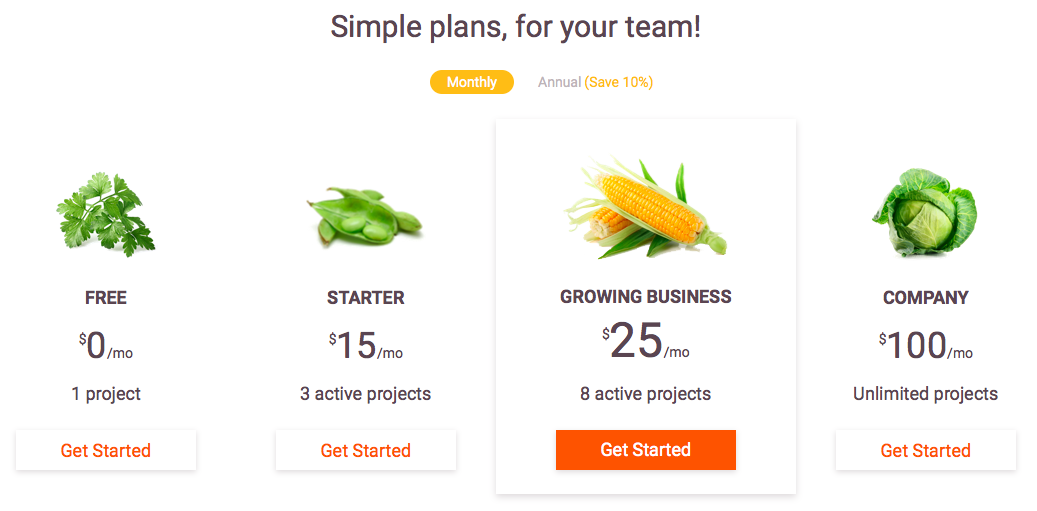
Task: Get Started with the Starter plan
Action: (366, 450)
